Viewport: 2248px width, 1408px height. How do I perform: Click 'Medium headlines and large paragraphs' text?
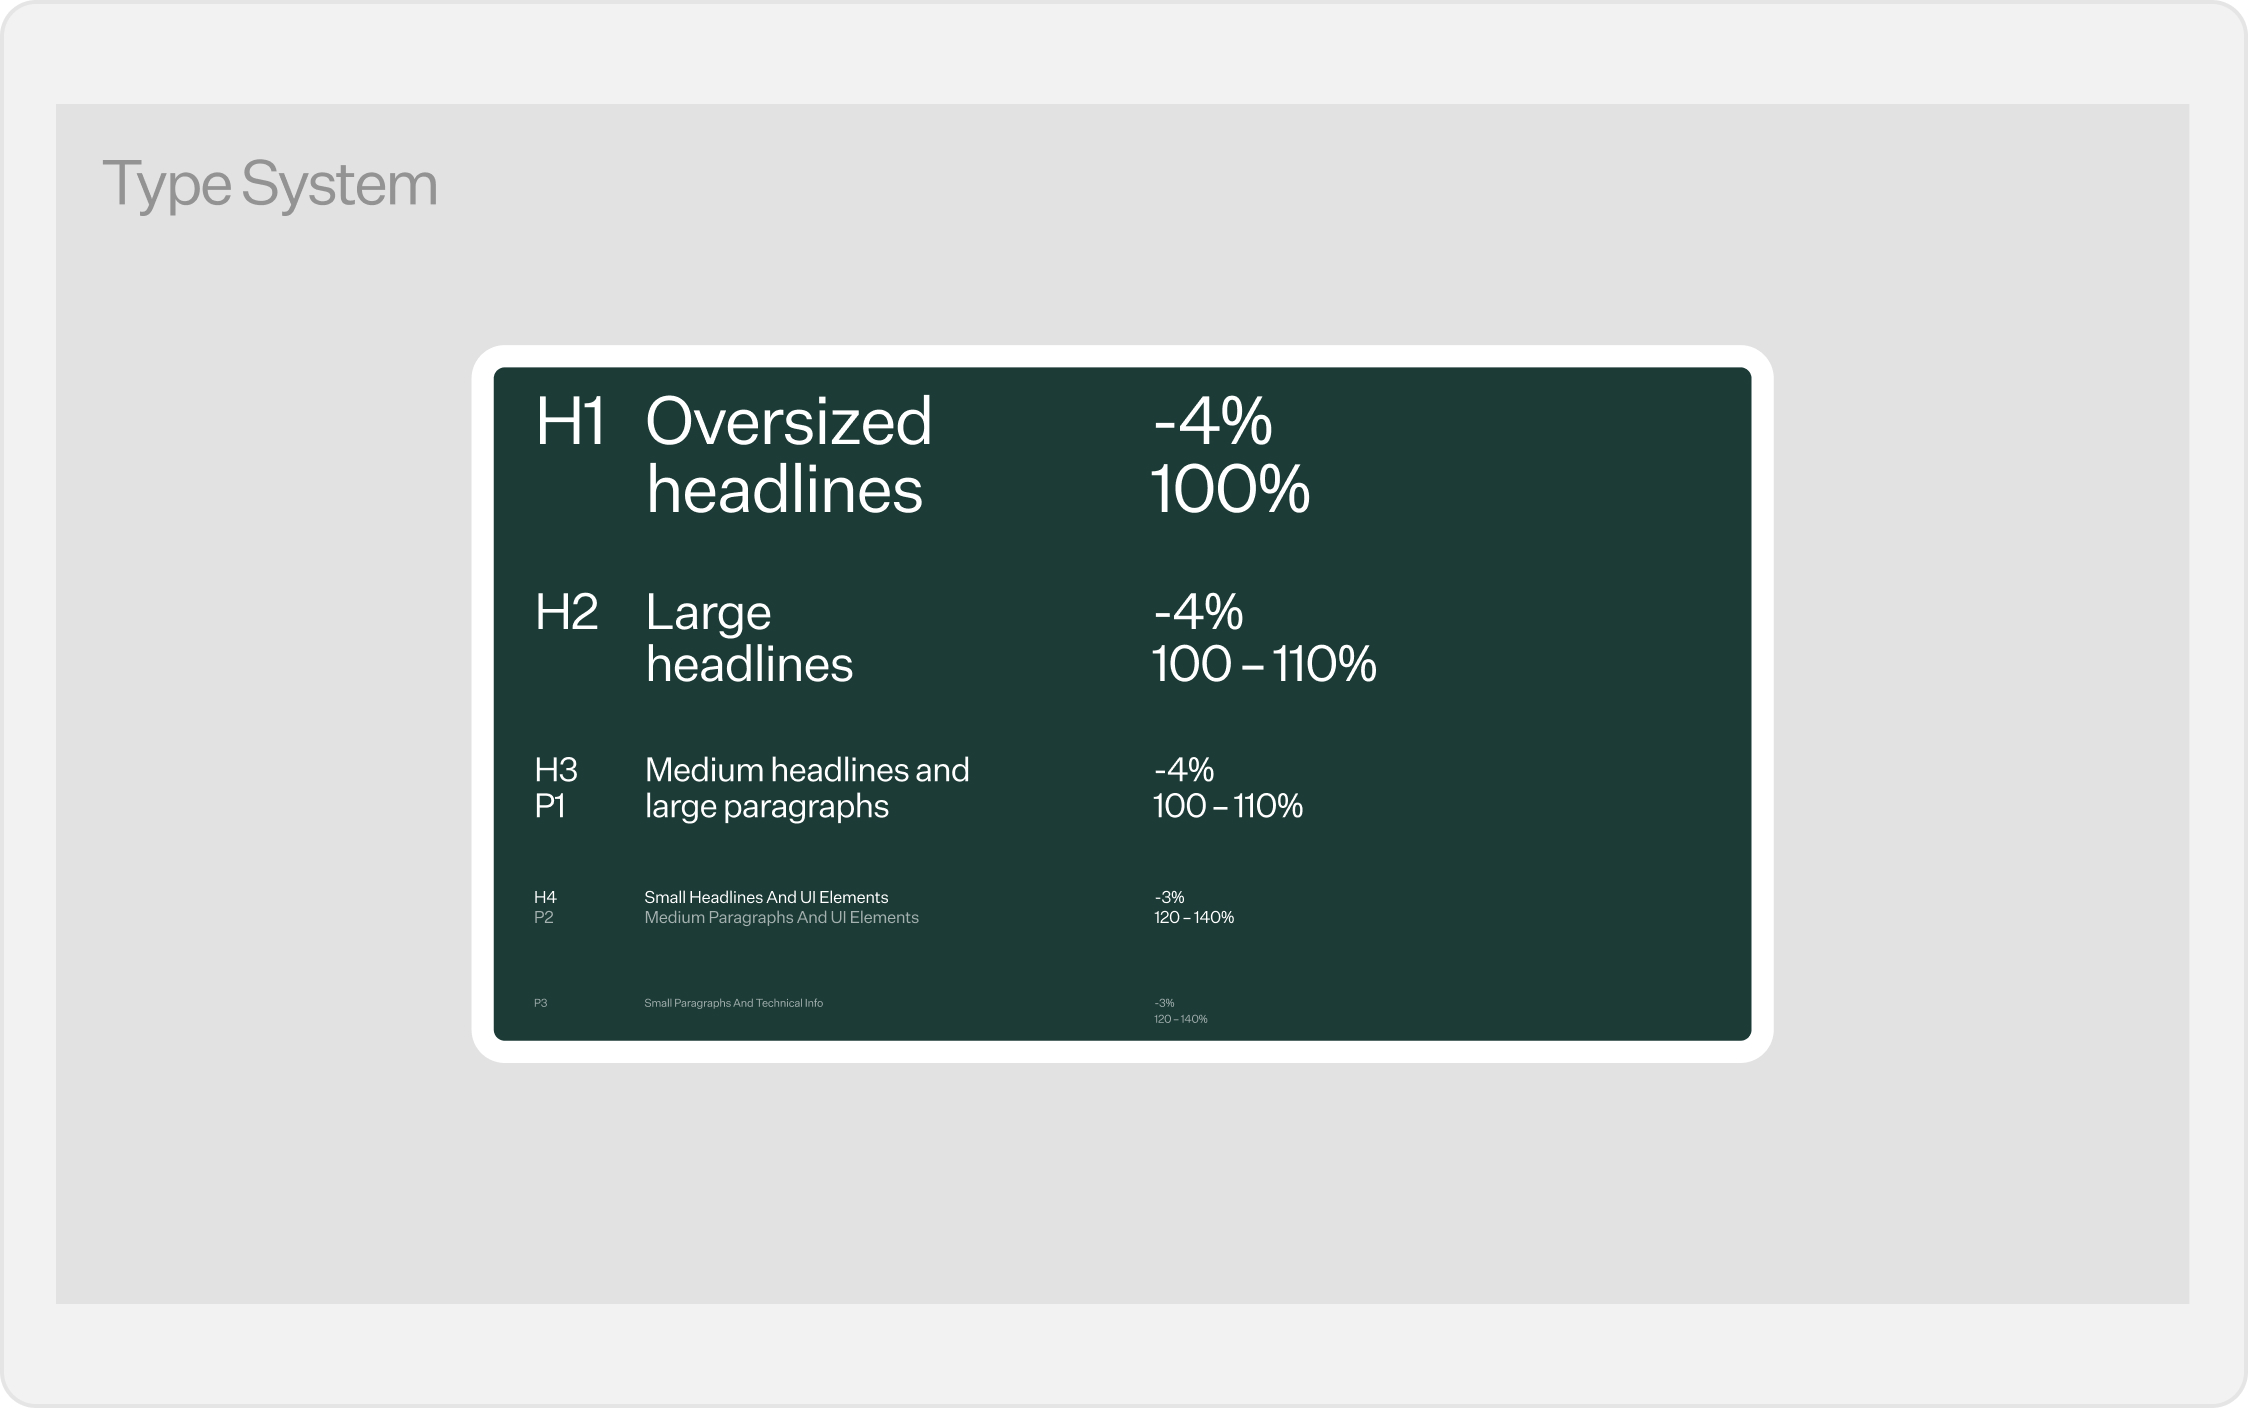pos(807,788)
